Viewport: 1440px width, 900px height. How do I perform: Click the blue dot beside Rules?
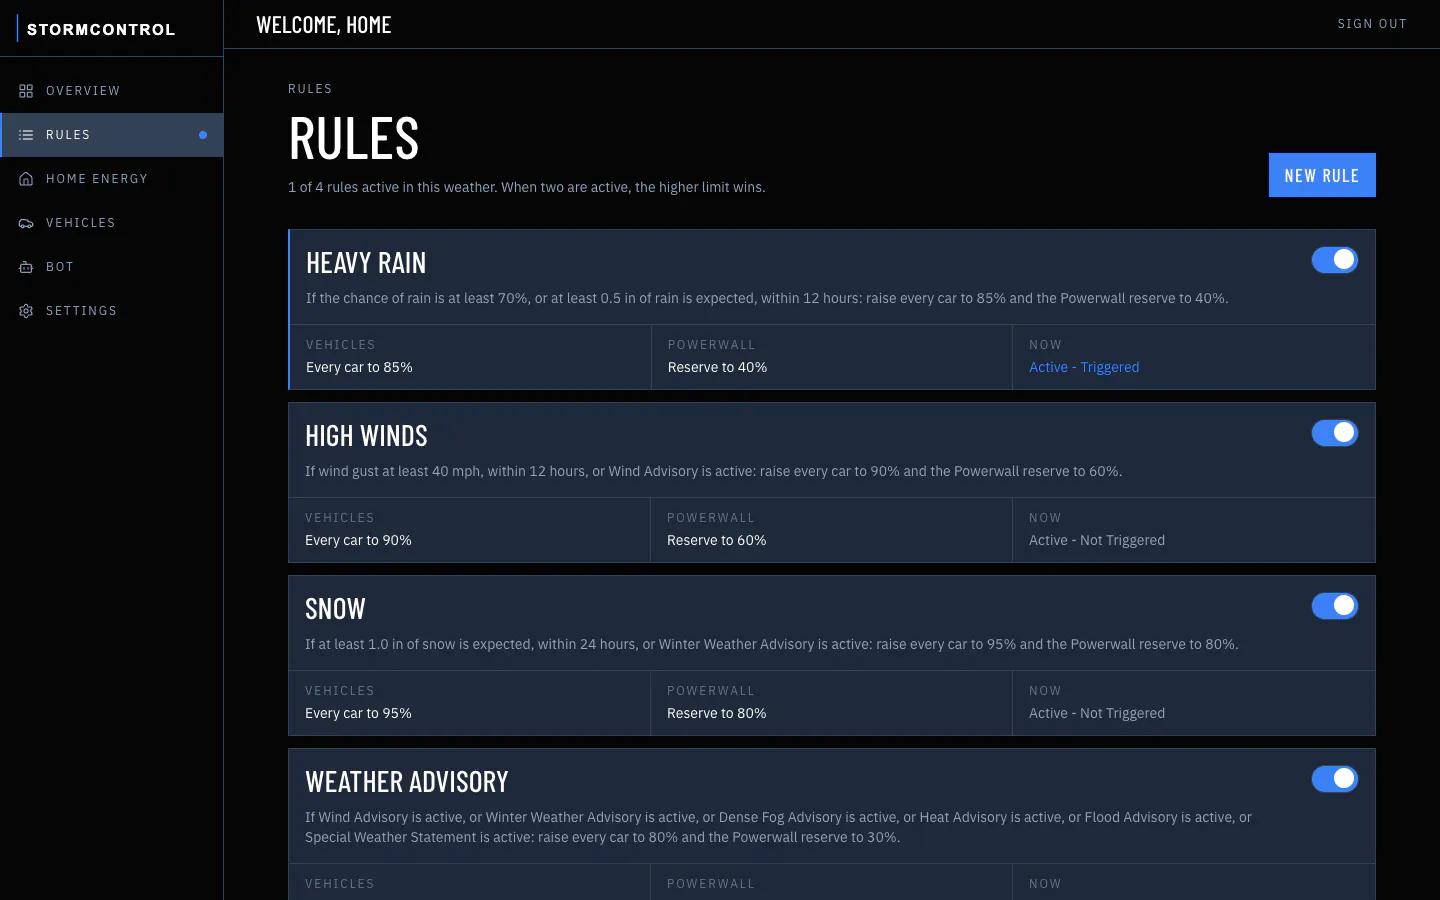203,135
